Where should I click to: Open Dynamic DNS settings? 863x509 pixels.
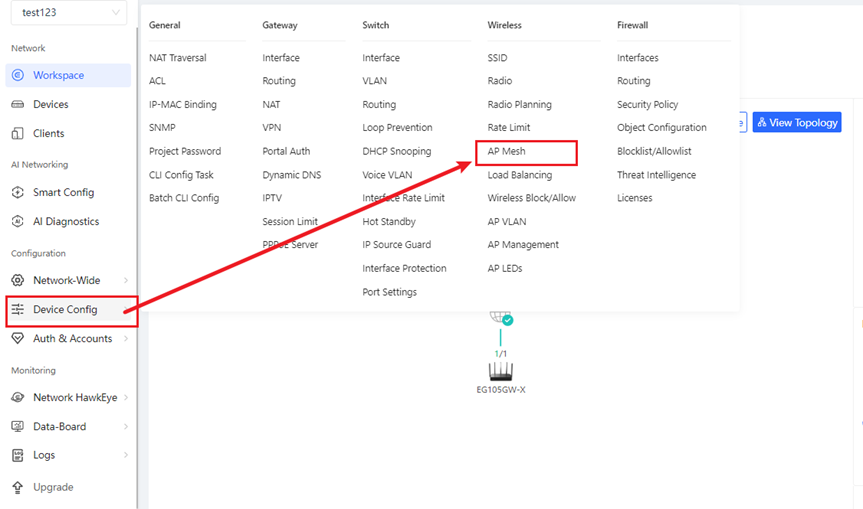292,174
